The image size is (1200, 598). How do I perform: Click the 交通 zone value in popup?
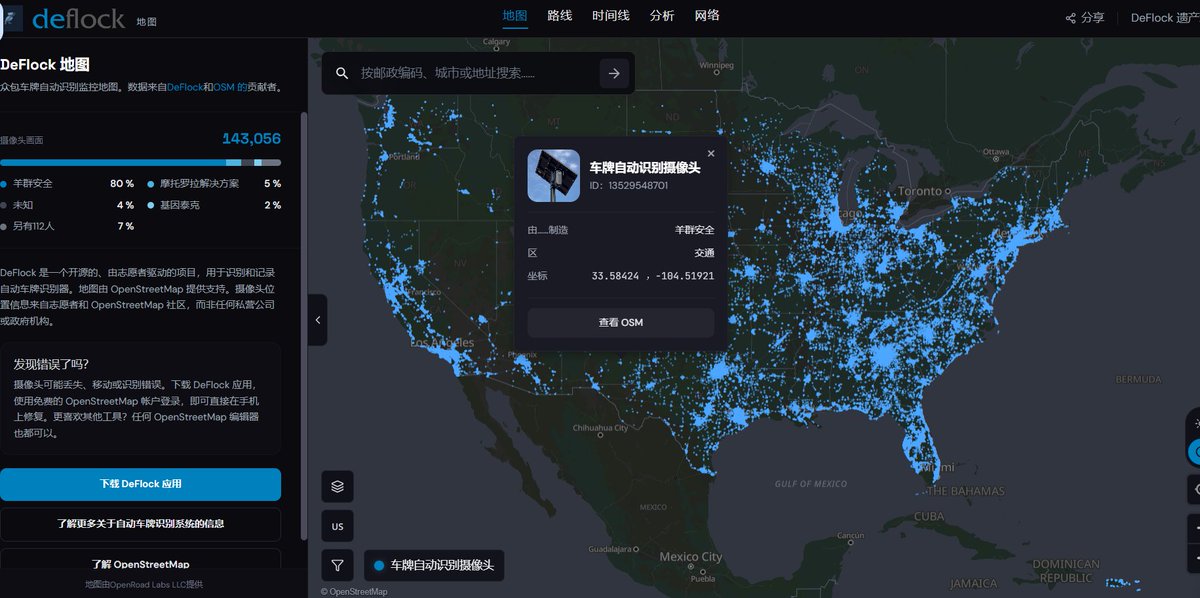tap(704, 253)
